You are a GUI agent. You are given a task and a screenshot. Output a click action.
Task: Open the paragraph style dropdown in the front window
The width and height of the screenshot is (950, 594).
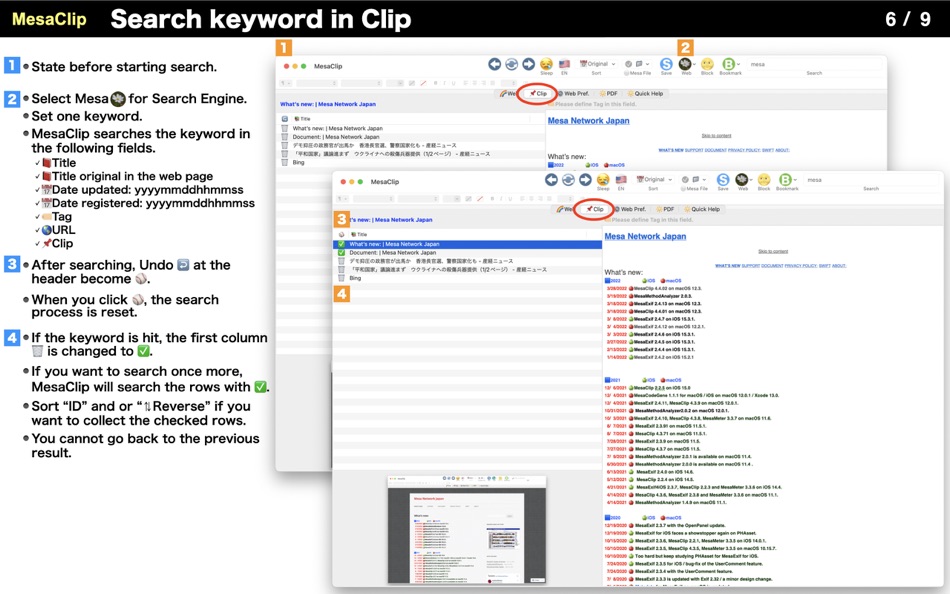[342, 199]
